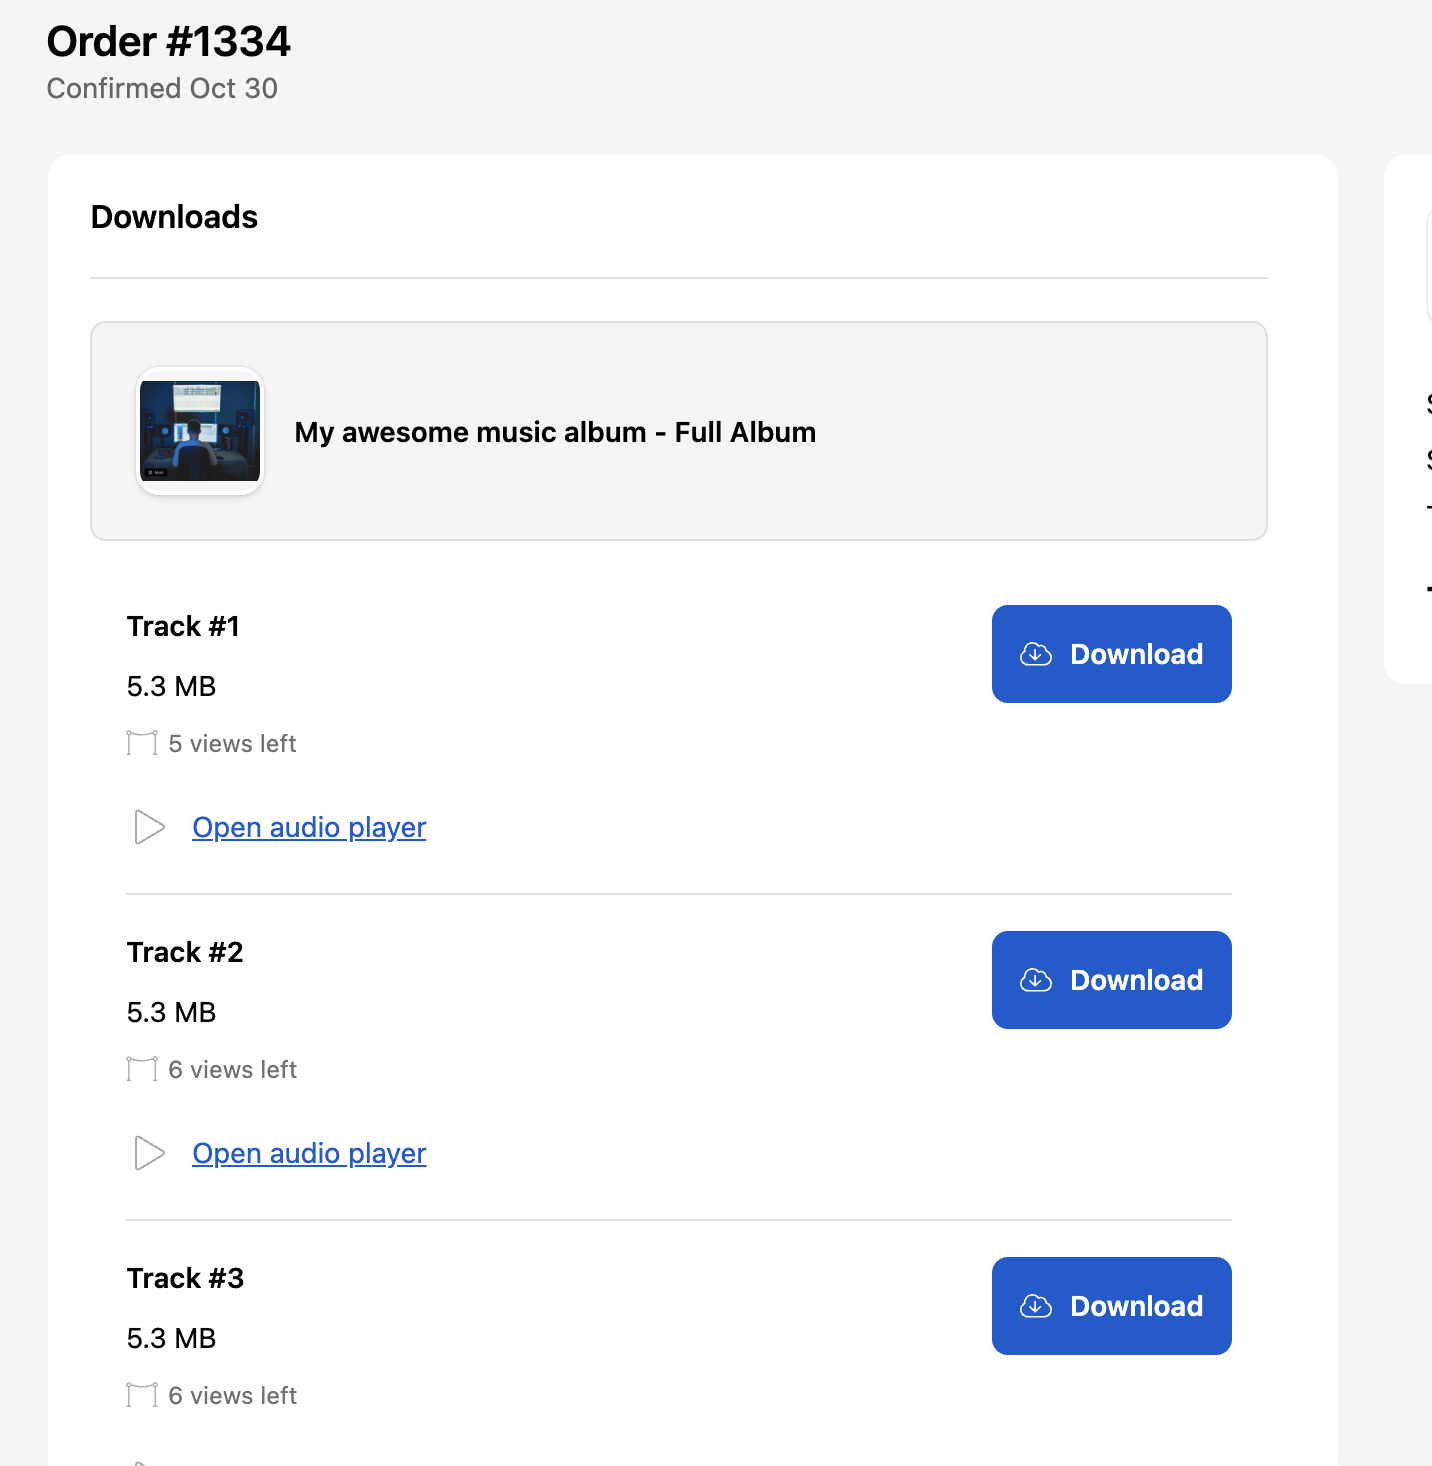Click the Track #1 title
The image size is (1432, 1466).
click(x=183, y=626)
